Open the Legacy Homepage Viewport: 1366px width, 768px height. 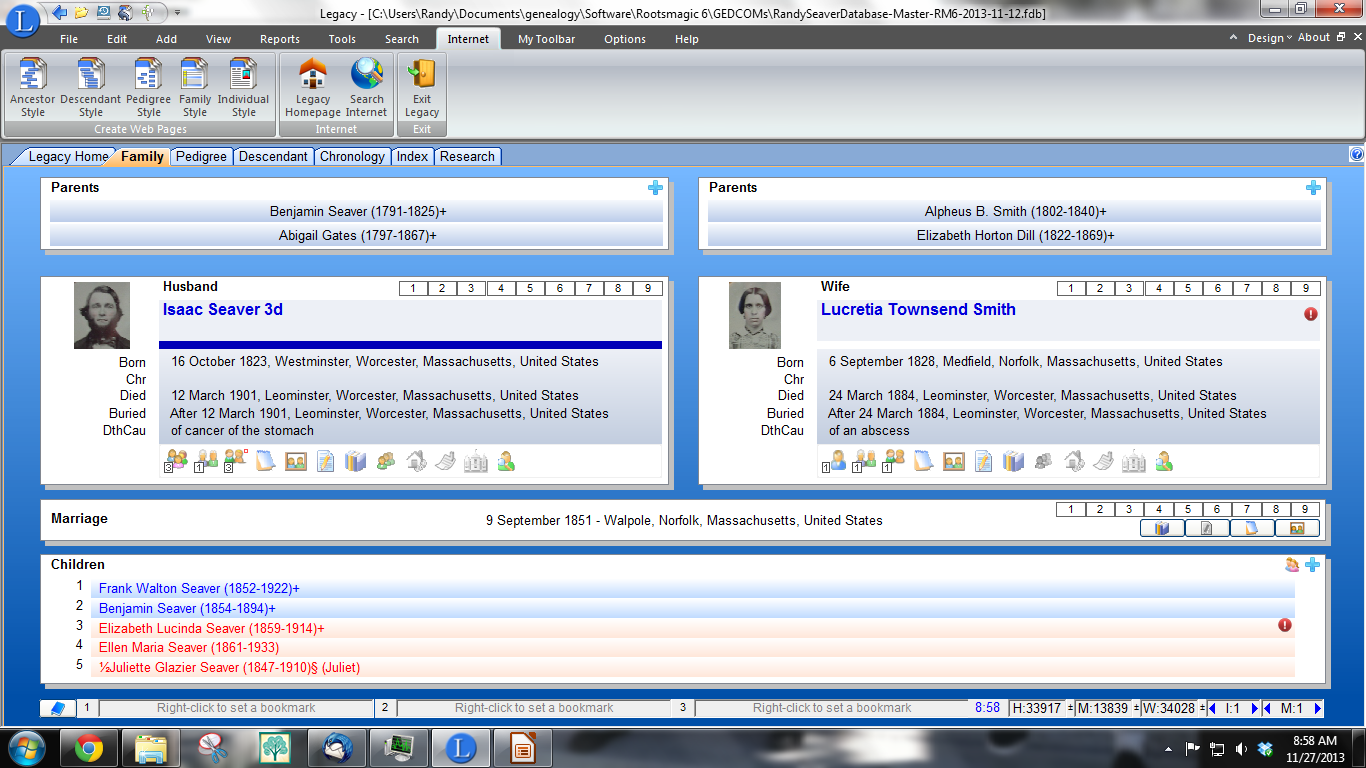(x=313, y=88)
